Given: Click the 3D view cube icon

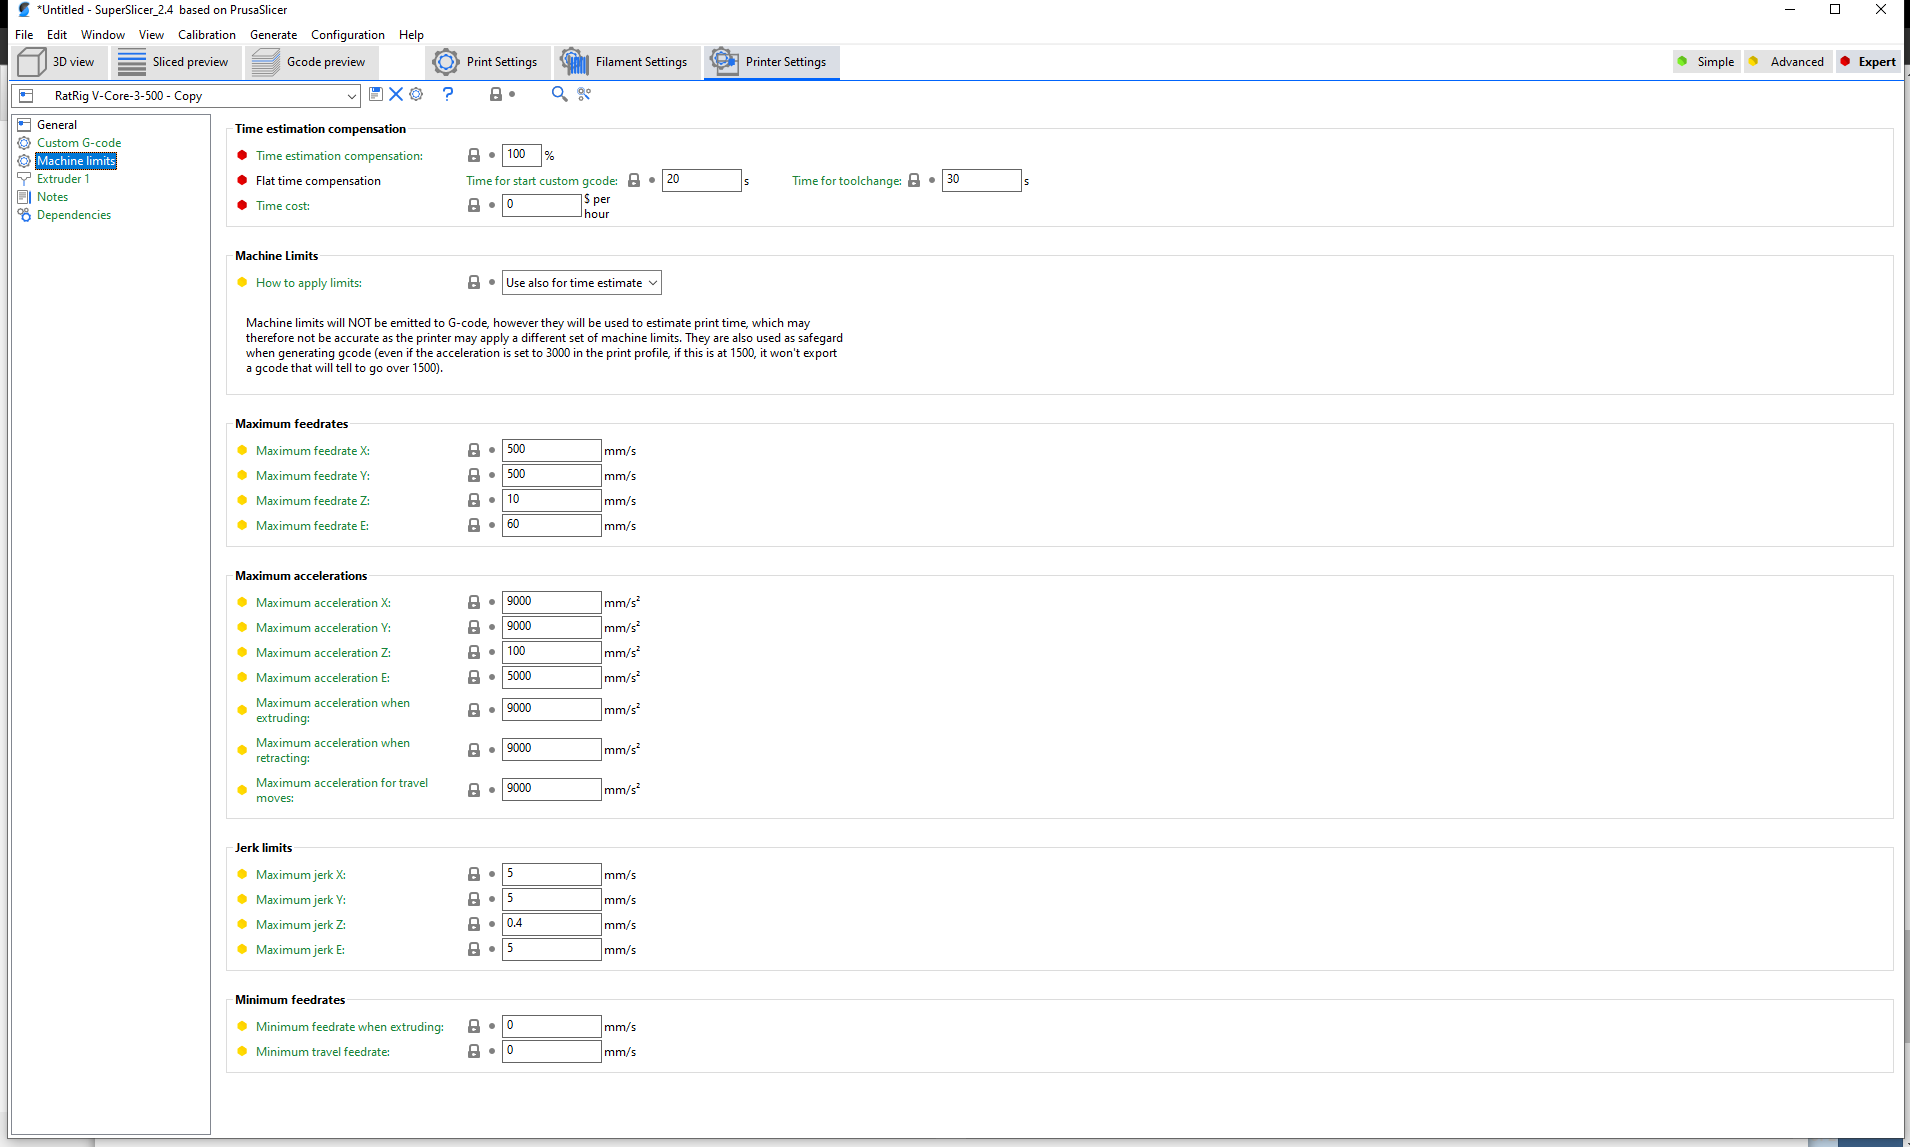Looking at the screenshot, I should click(x=32, y=62).
